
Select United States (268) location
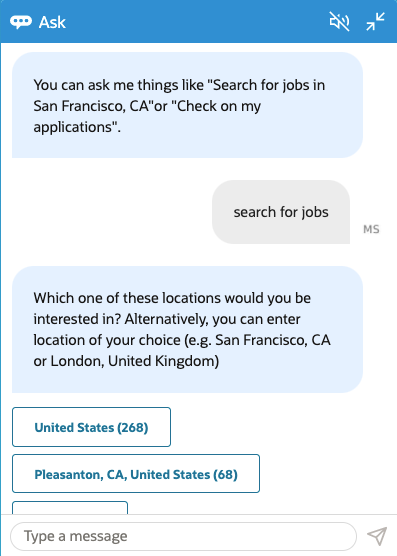click(91, 427)
